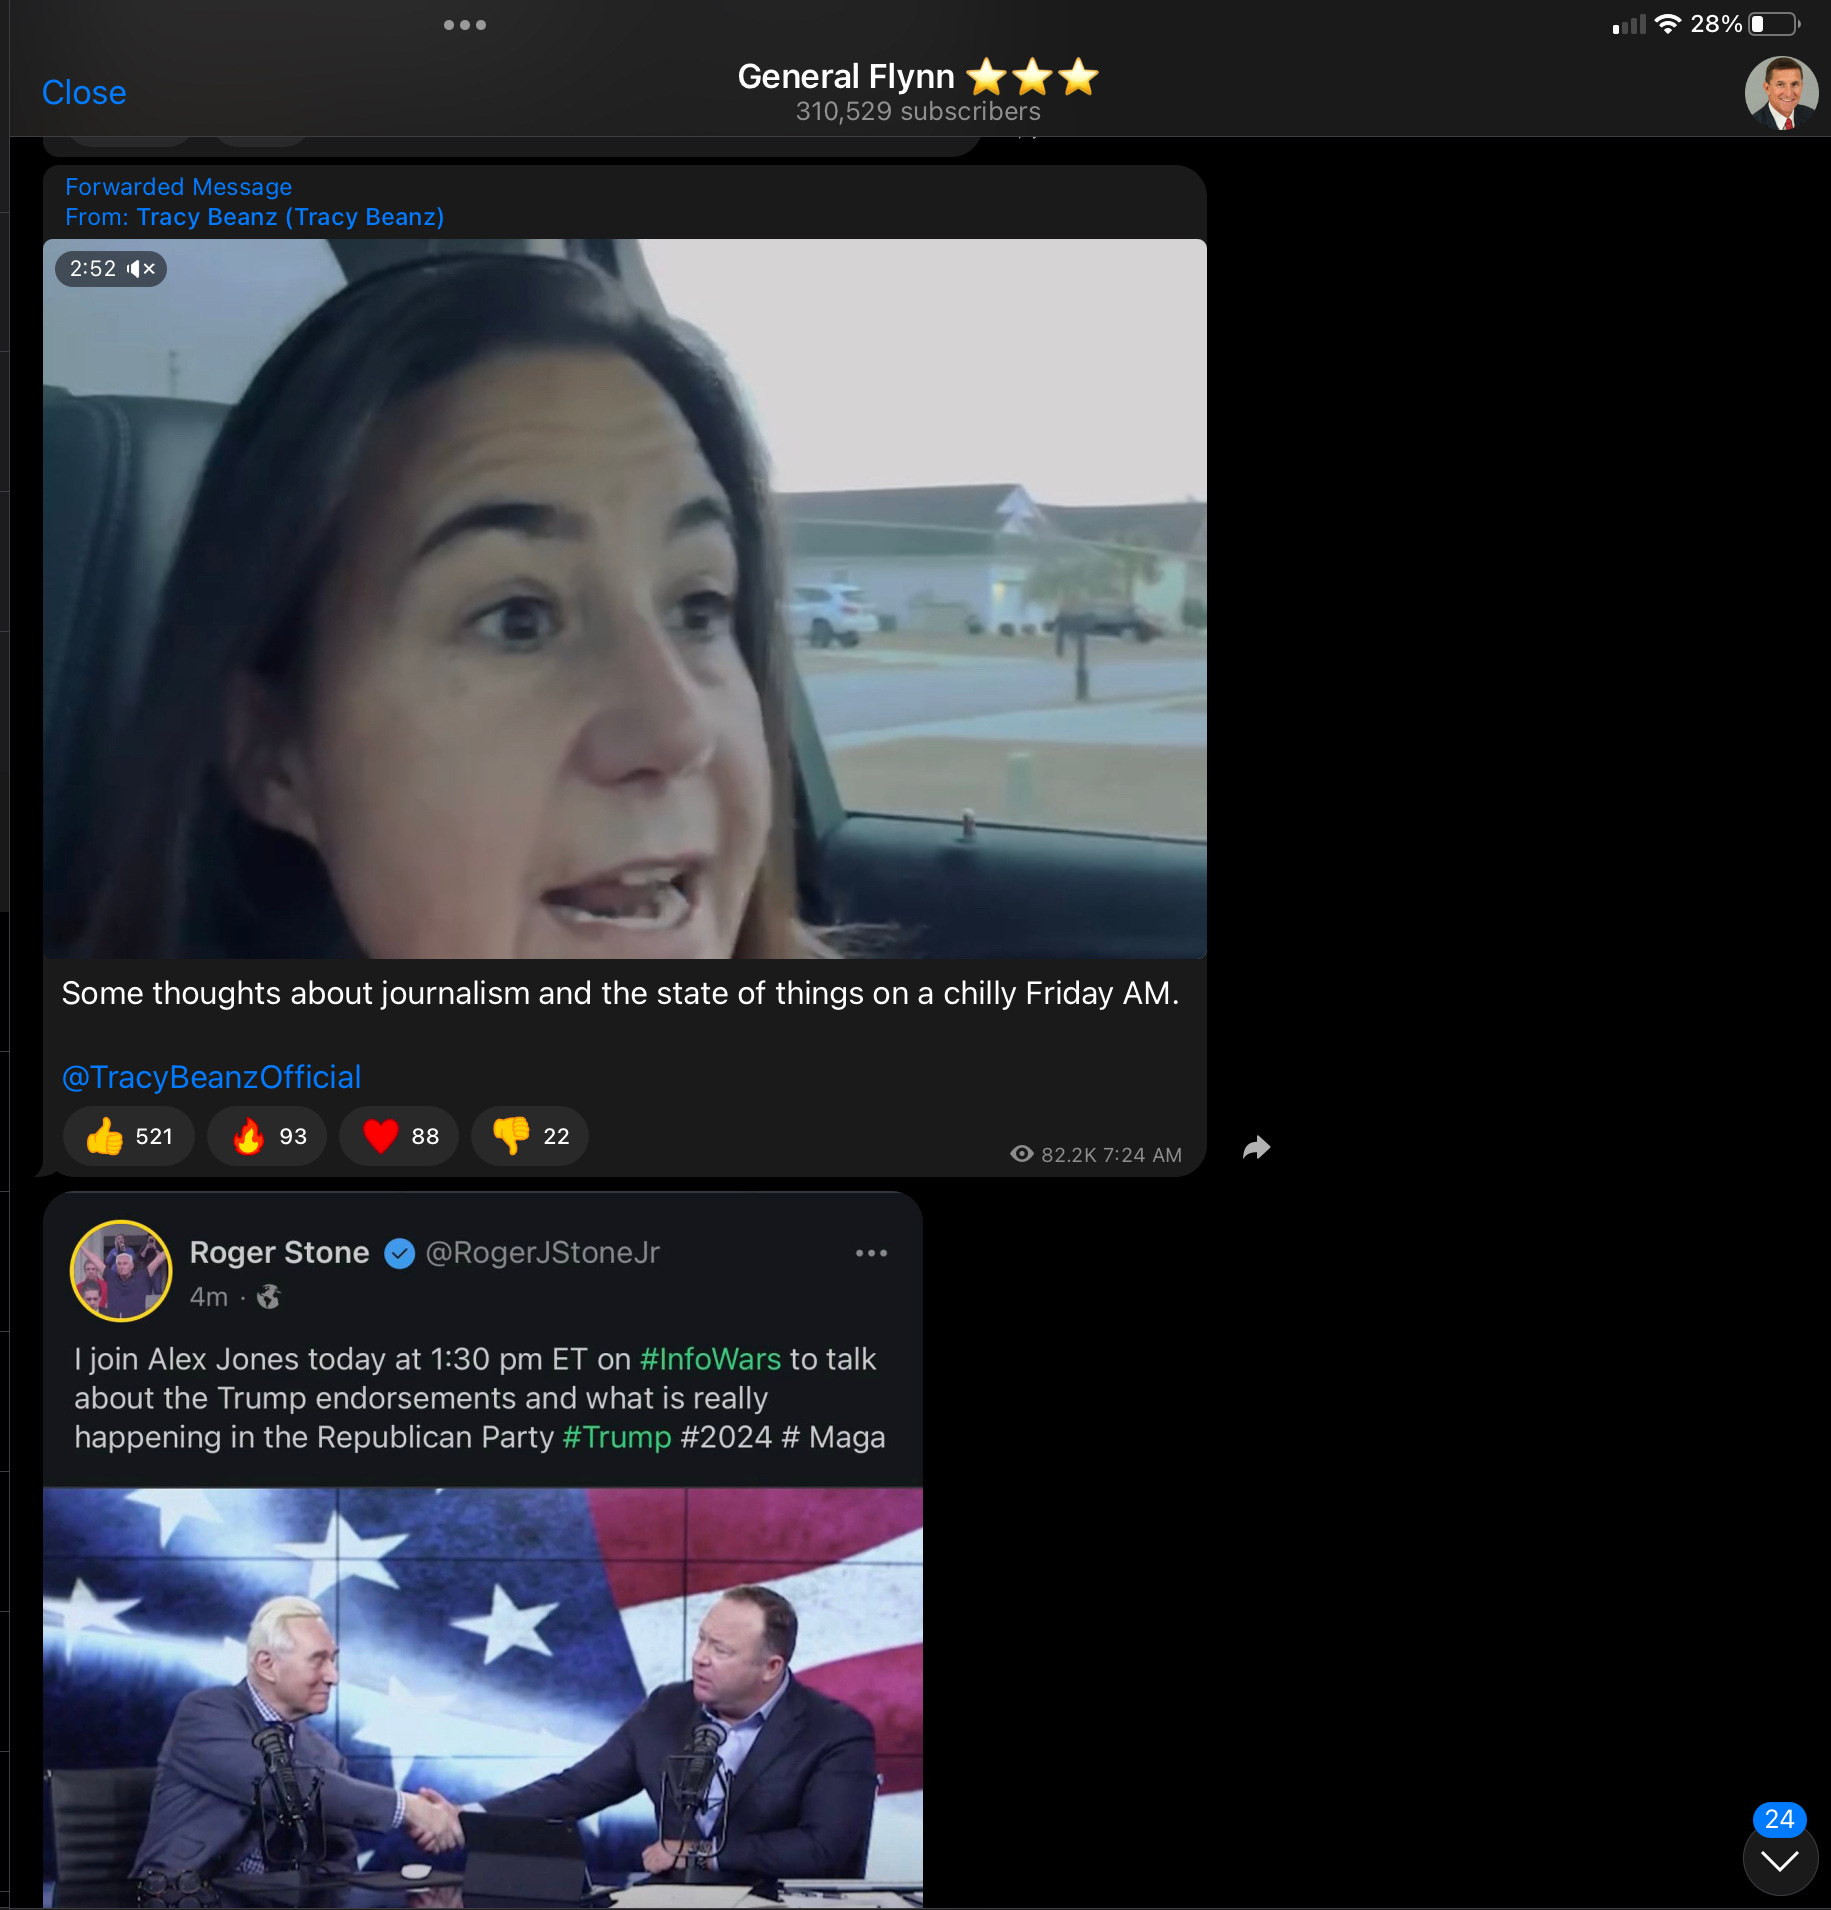View the 82.2K views count
Image resolution: width=1831 pixels, height=1910 pixels.
1054,1155
